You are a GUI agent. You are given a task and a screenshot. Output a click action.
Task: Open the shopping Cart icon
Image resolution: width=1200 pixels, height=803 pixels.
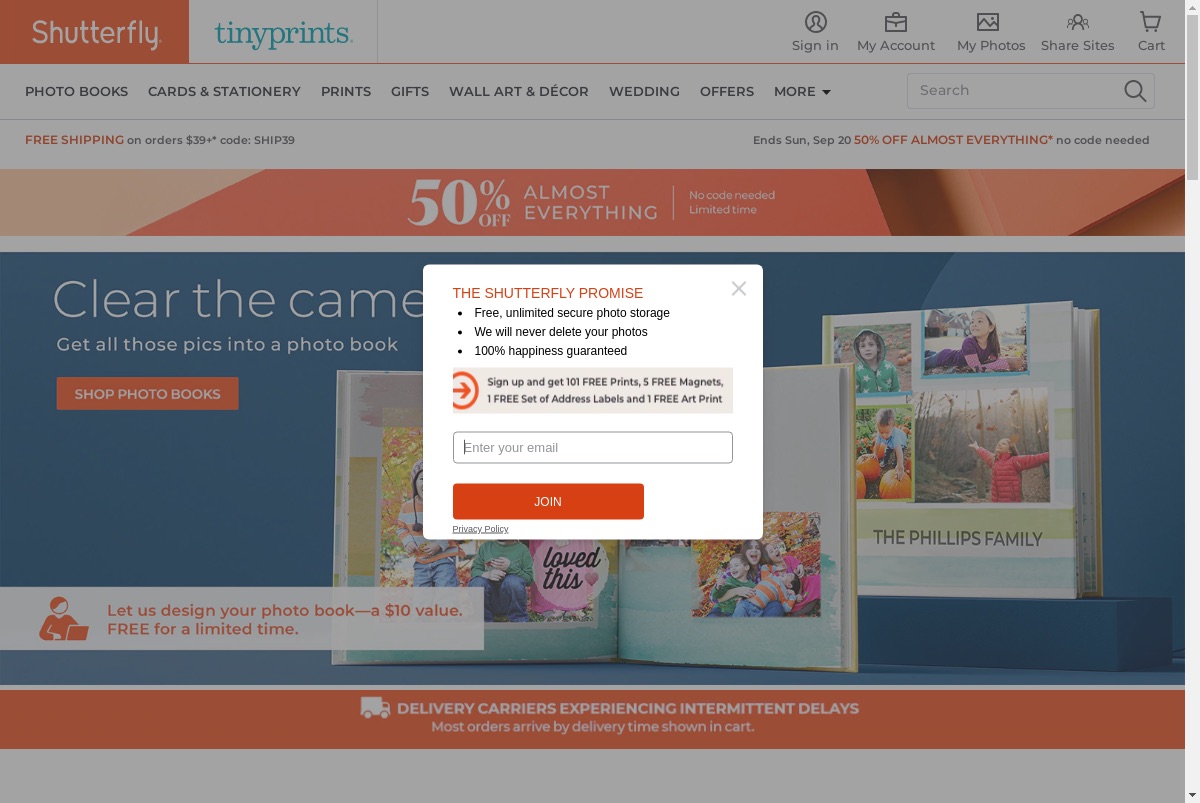click(x=1151, y=22)
